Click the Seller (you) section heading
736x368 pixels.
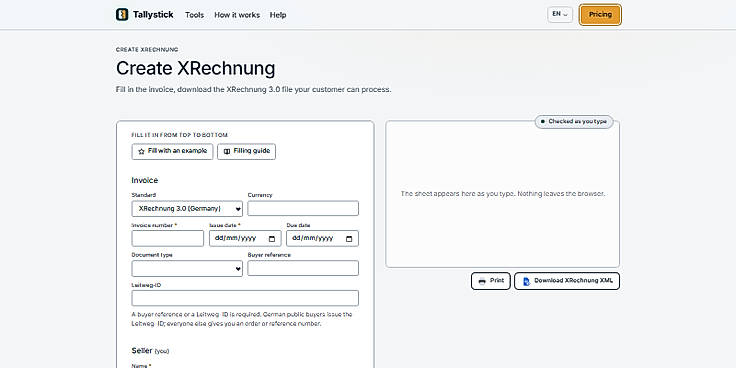150,351
